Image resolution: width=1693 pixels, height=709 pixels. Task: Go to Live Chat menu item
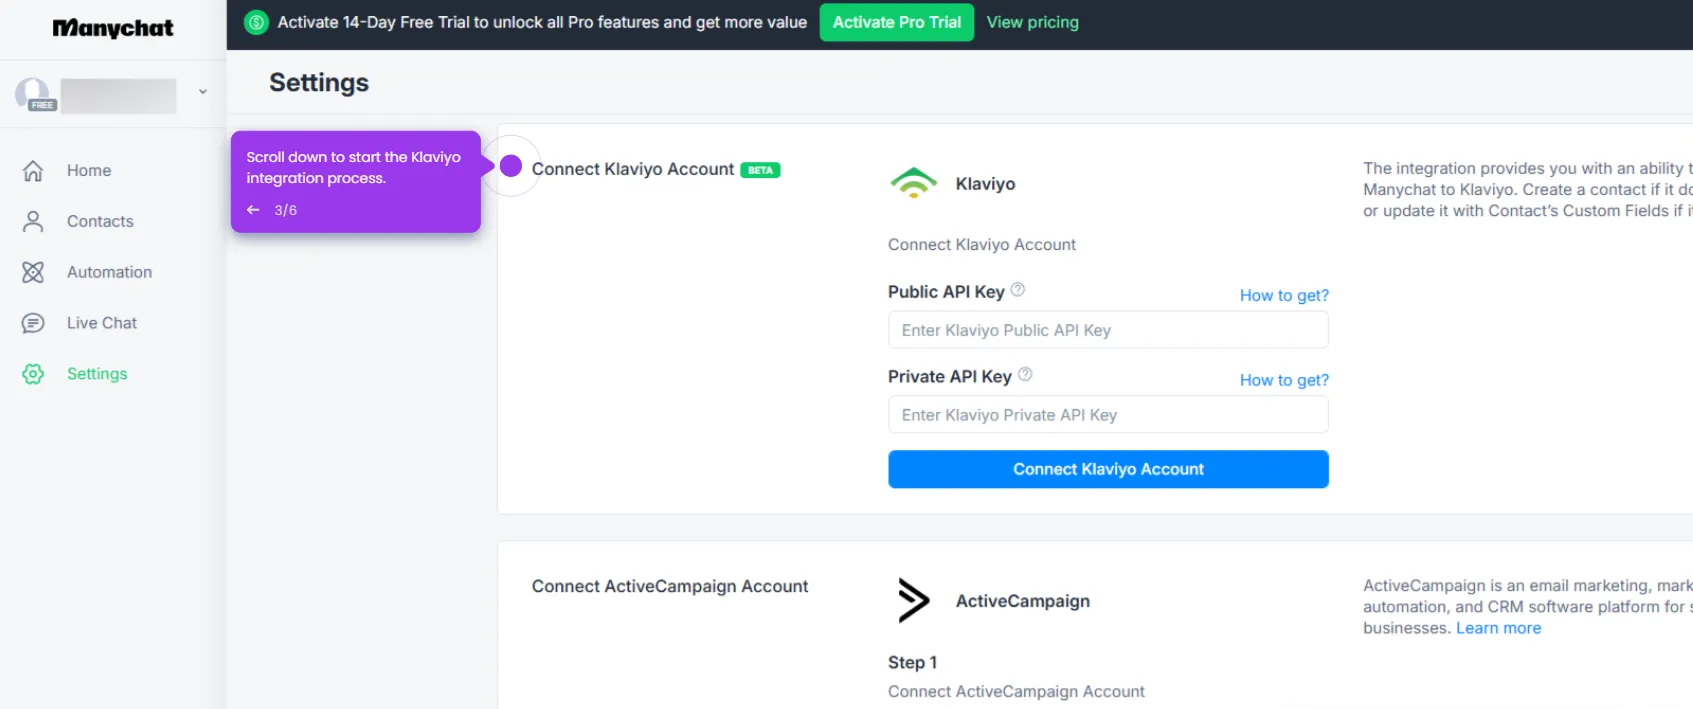click(102, 323)
